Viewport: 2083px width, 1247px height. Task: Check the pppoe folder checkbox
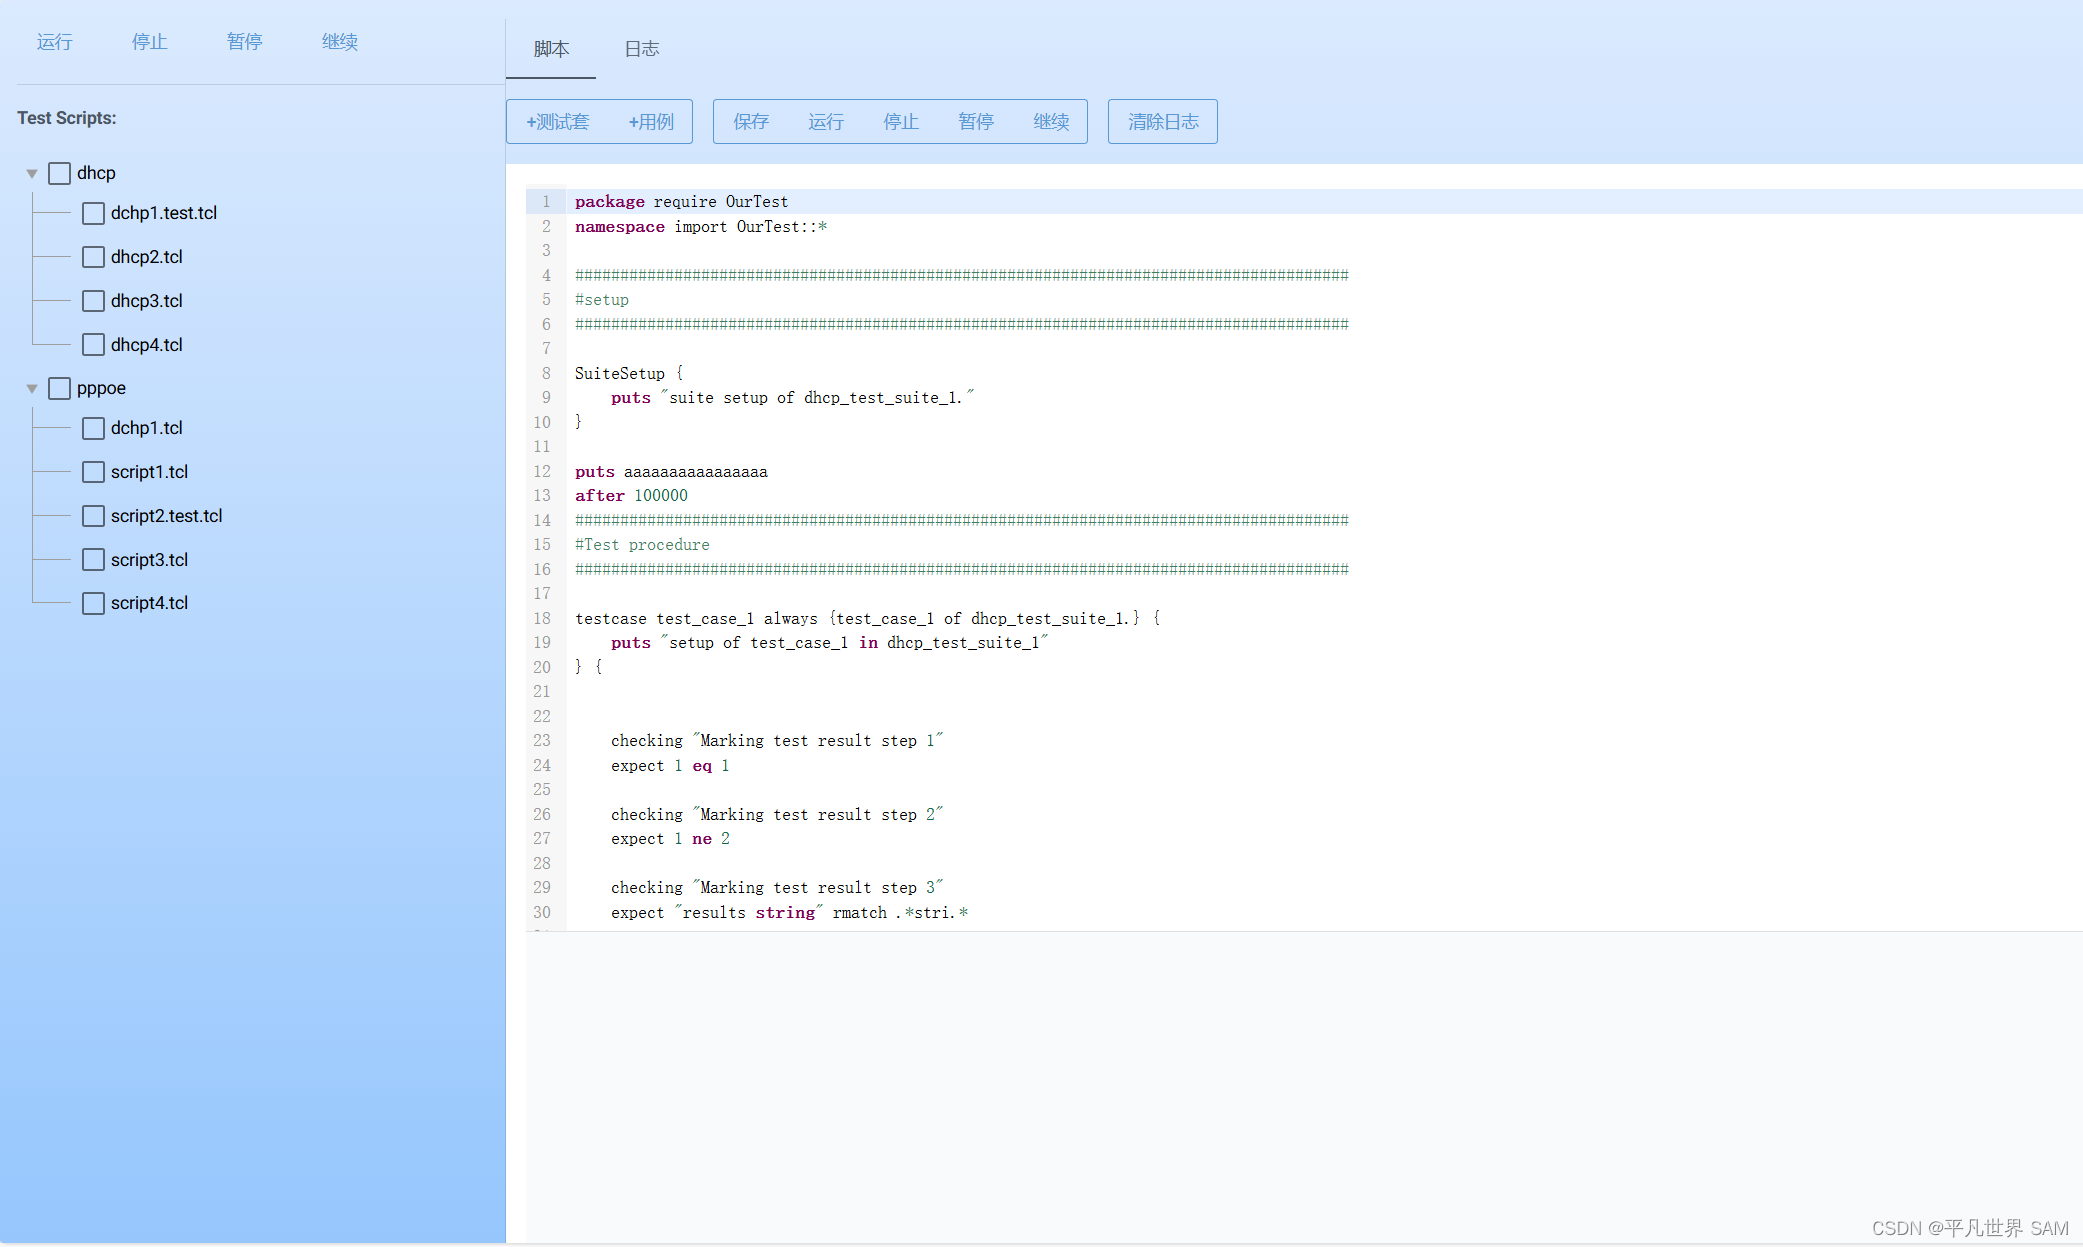(x=60, y=389)
